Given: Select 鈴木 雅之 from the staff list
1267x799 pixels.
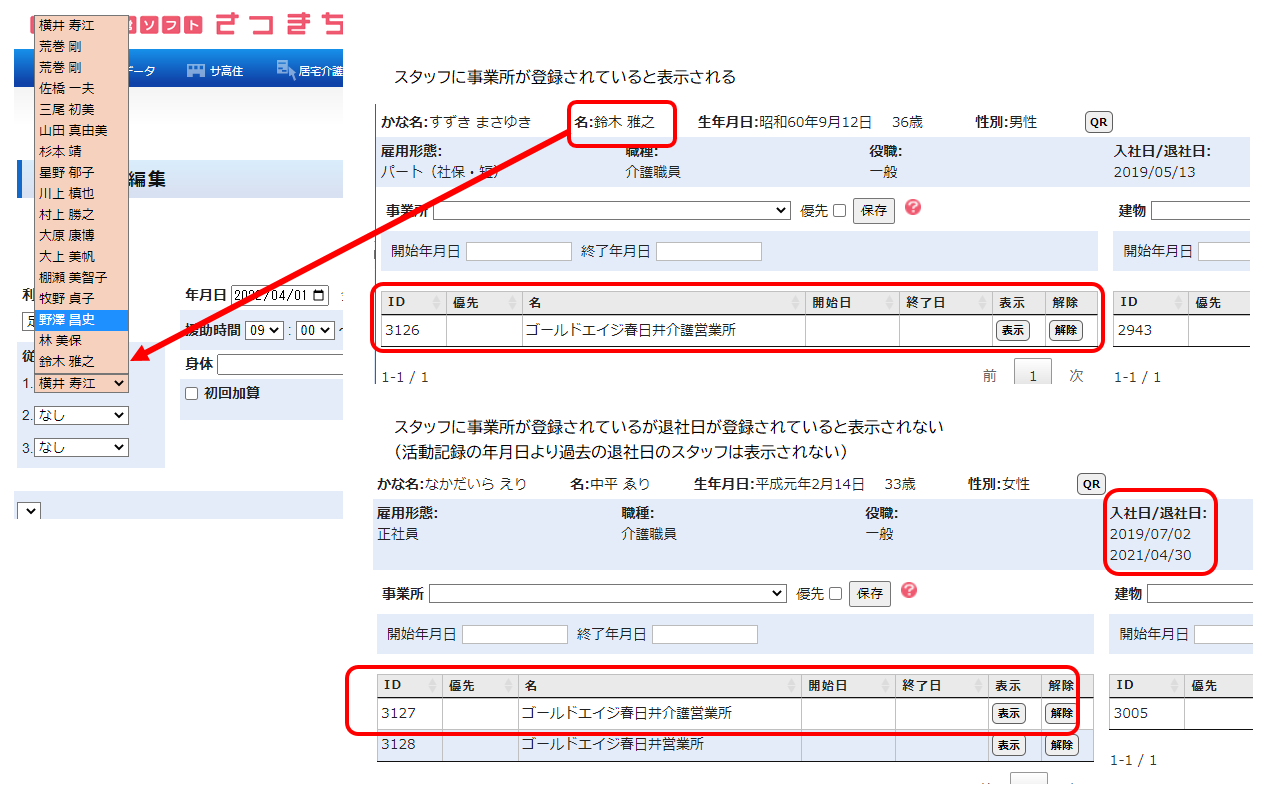Looking at the screenshot, I should tap(67, 361).
